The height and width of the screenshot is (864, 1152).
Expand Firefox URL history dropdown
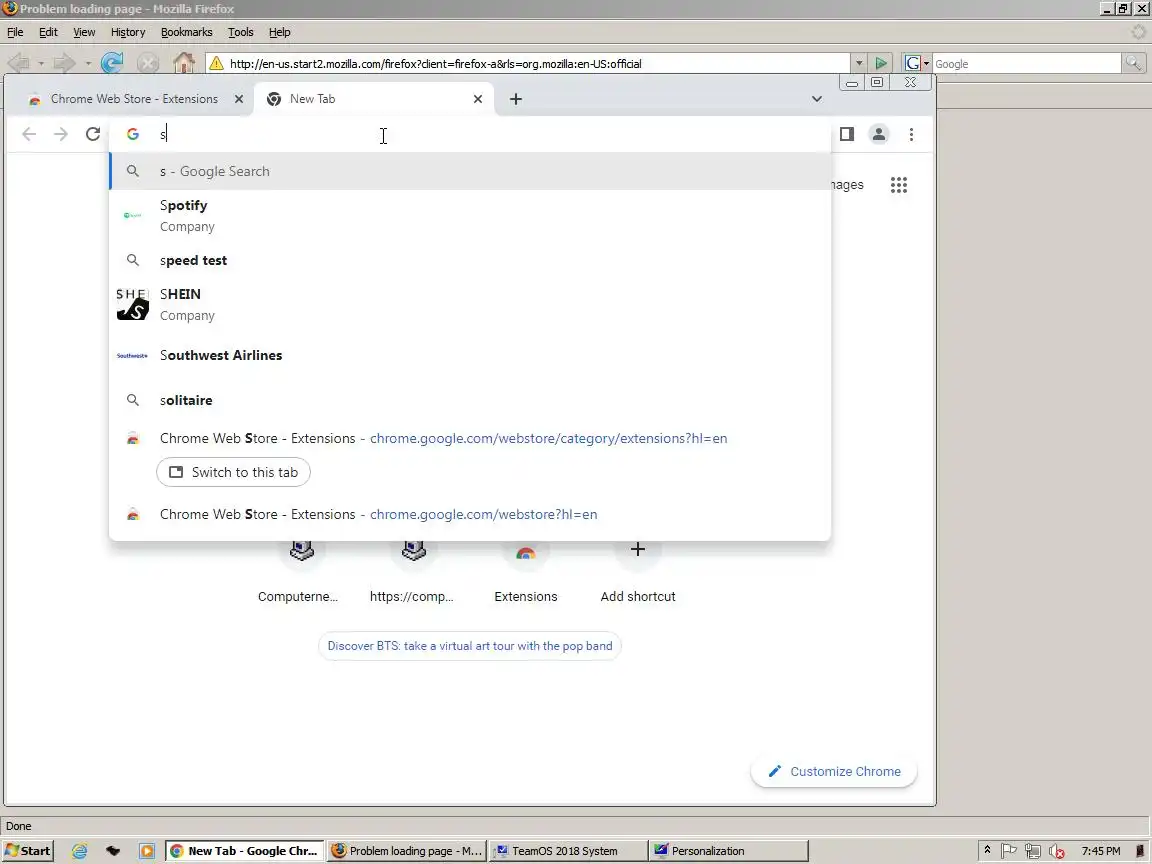click(x=858, y=63)
